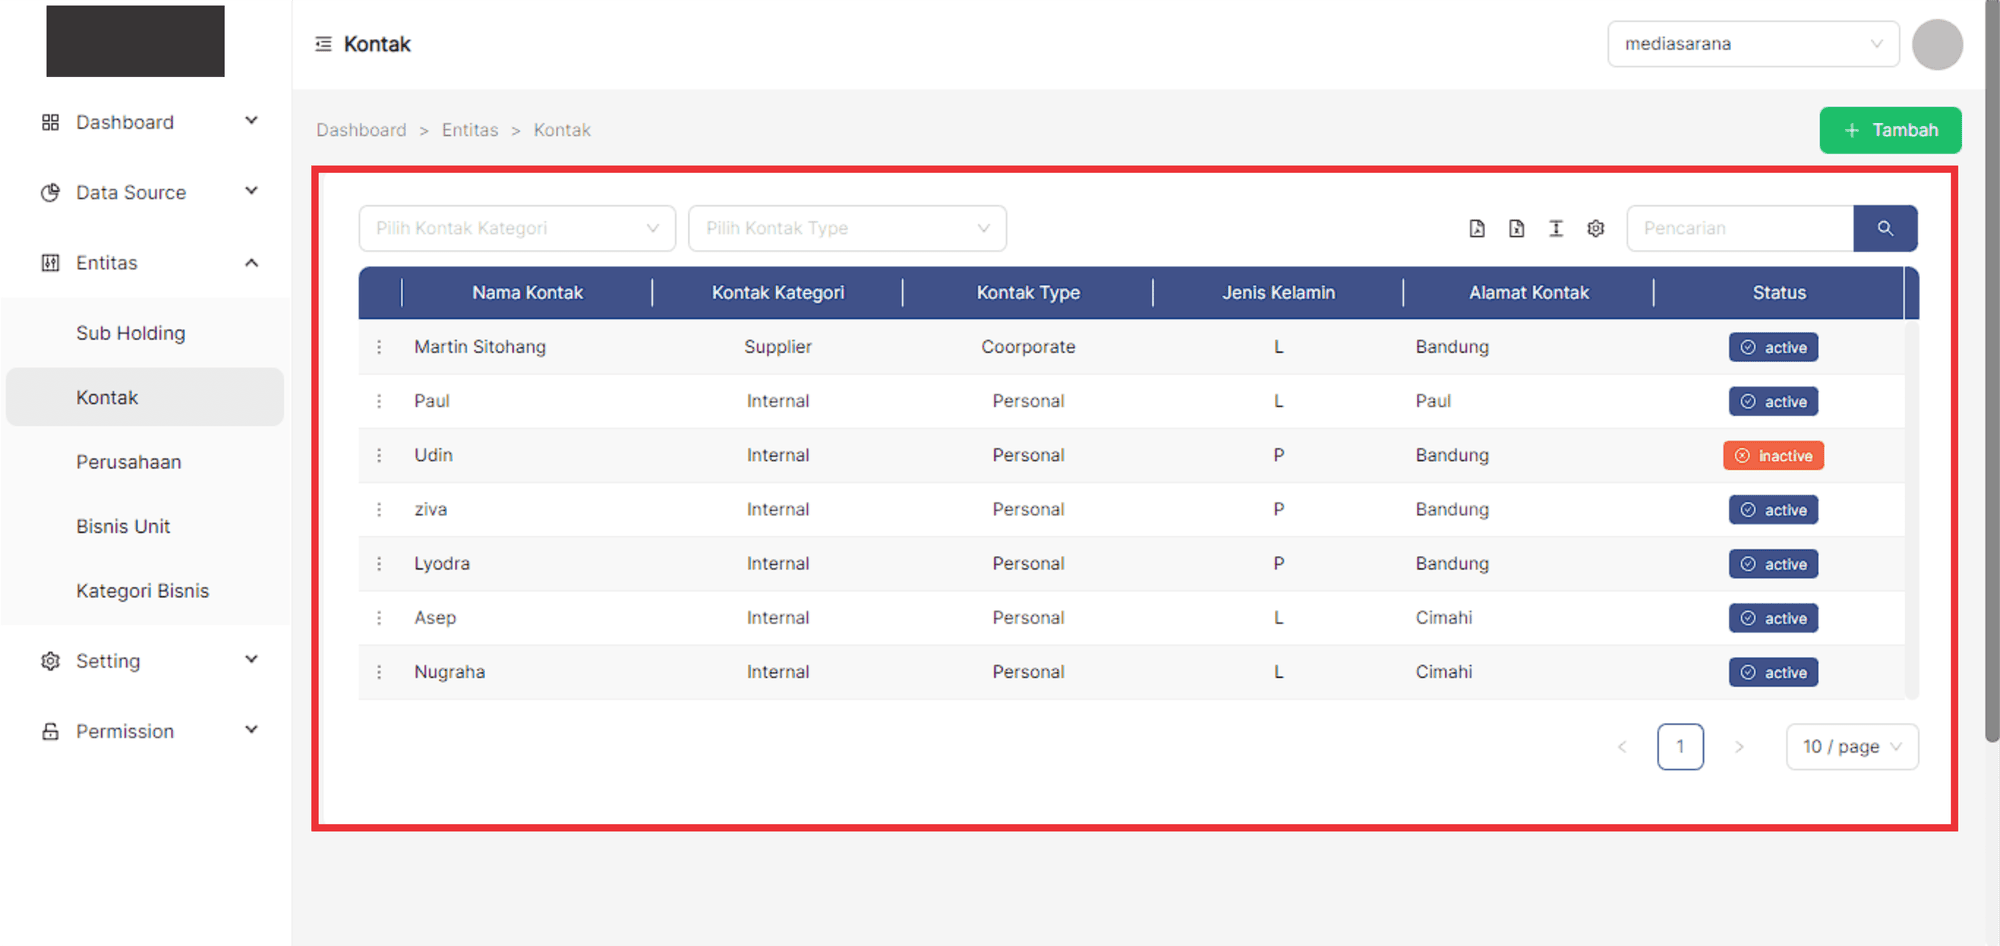Open the three-dot menu for Martin Sitohang
Viewport: 2000px width, 946px height.
pos(379,347)
